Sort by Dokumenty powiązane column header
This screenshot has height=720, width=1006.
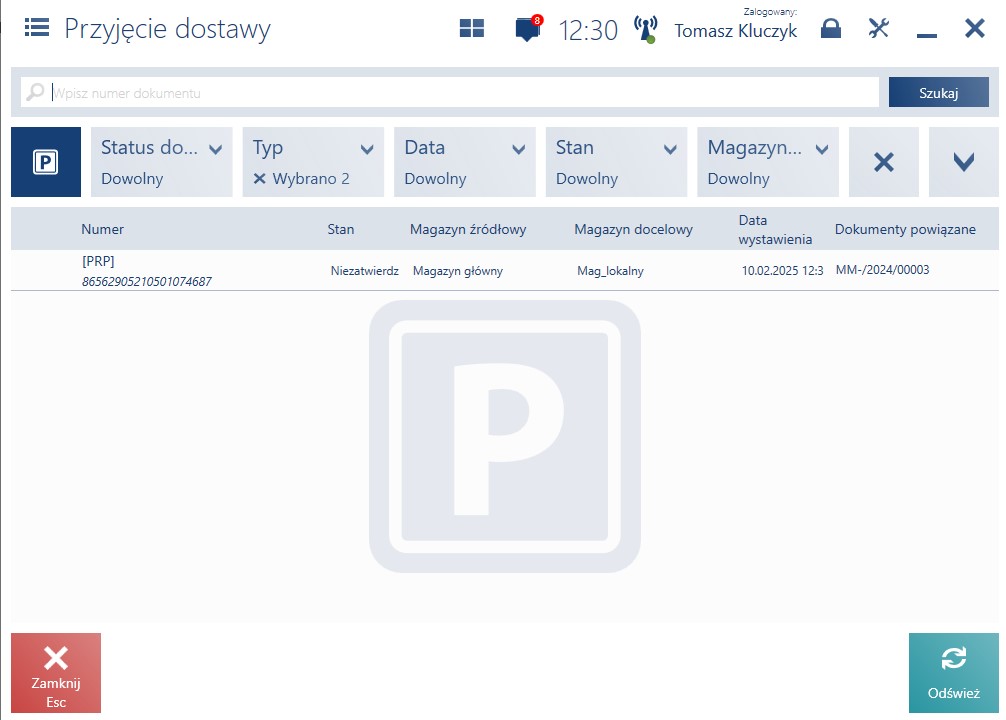click(x=905, y=229)
